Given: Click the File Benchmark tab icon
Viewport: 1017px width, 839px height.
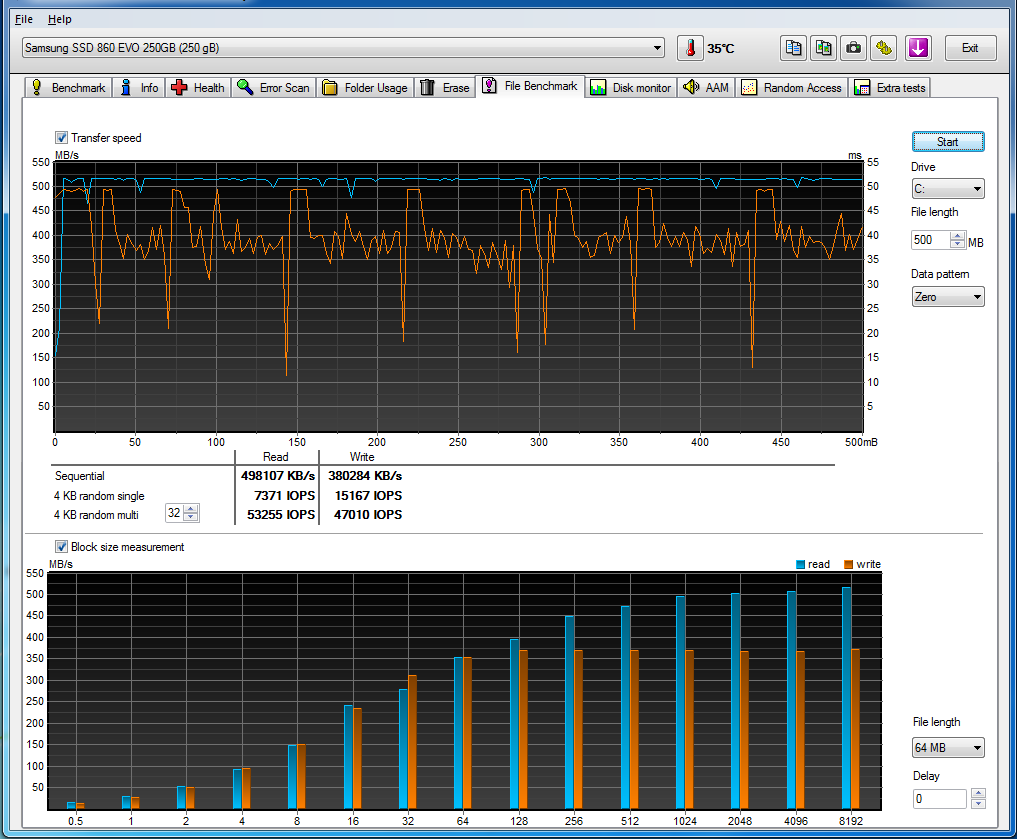Looking at the screenshot, I should click(x=490, y=86).
